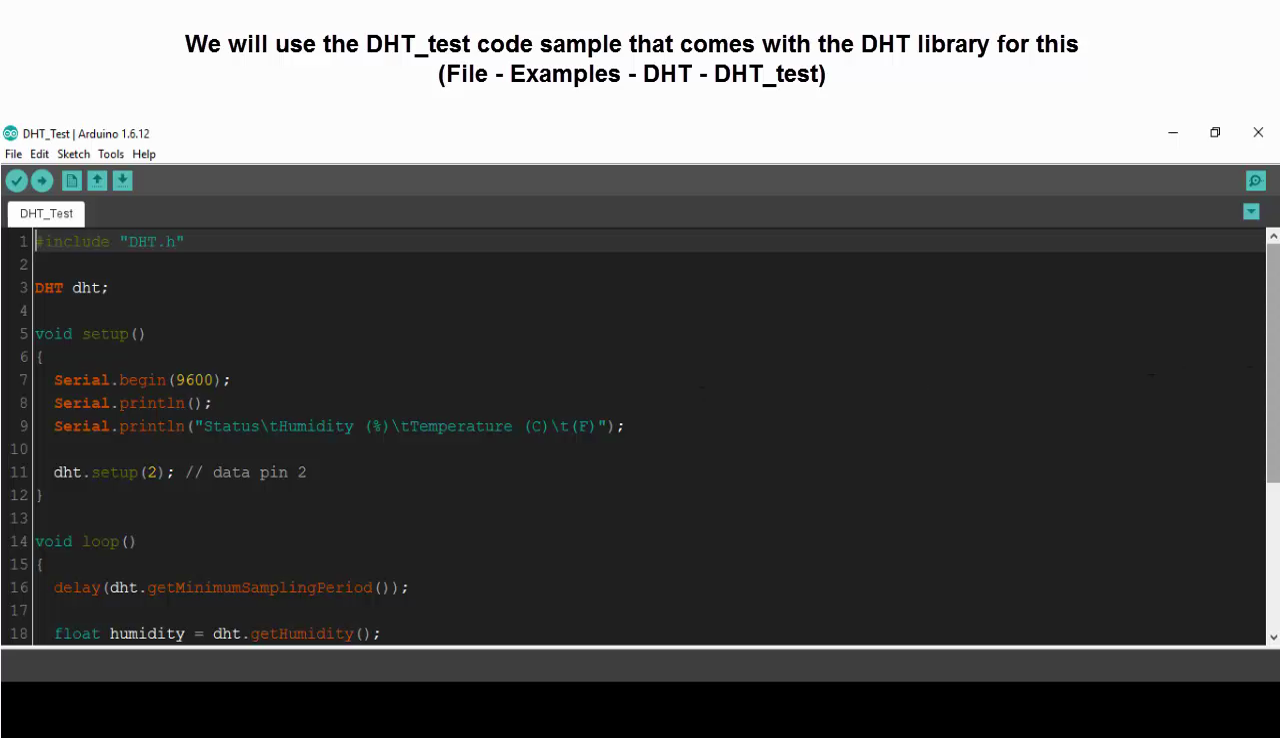
Task: Click the vertical scrollbar track in editor
Action: (x=1273, y=560)
